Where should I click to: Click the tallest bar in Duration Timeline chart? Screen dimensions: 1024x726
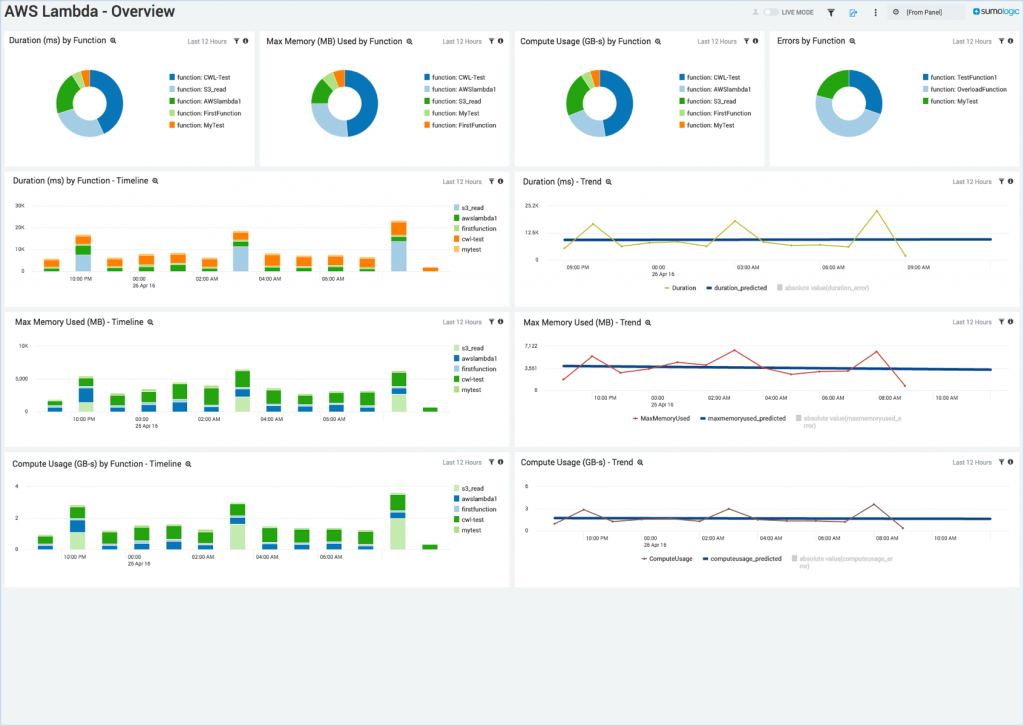399,246
